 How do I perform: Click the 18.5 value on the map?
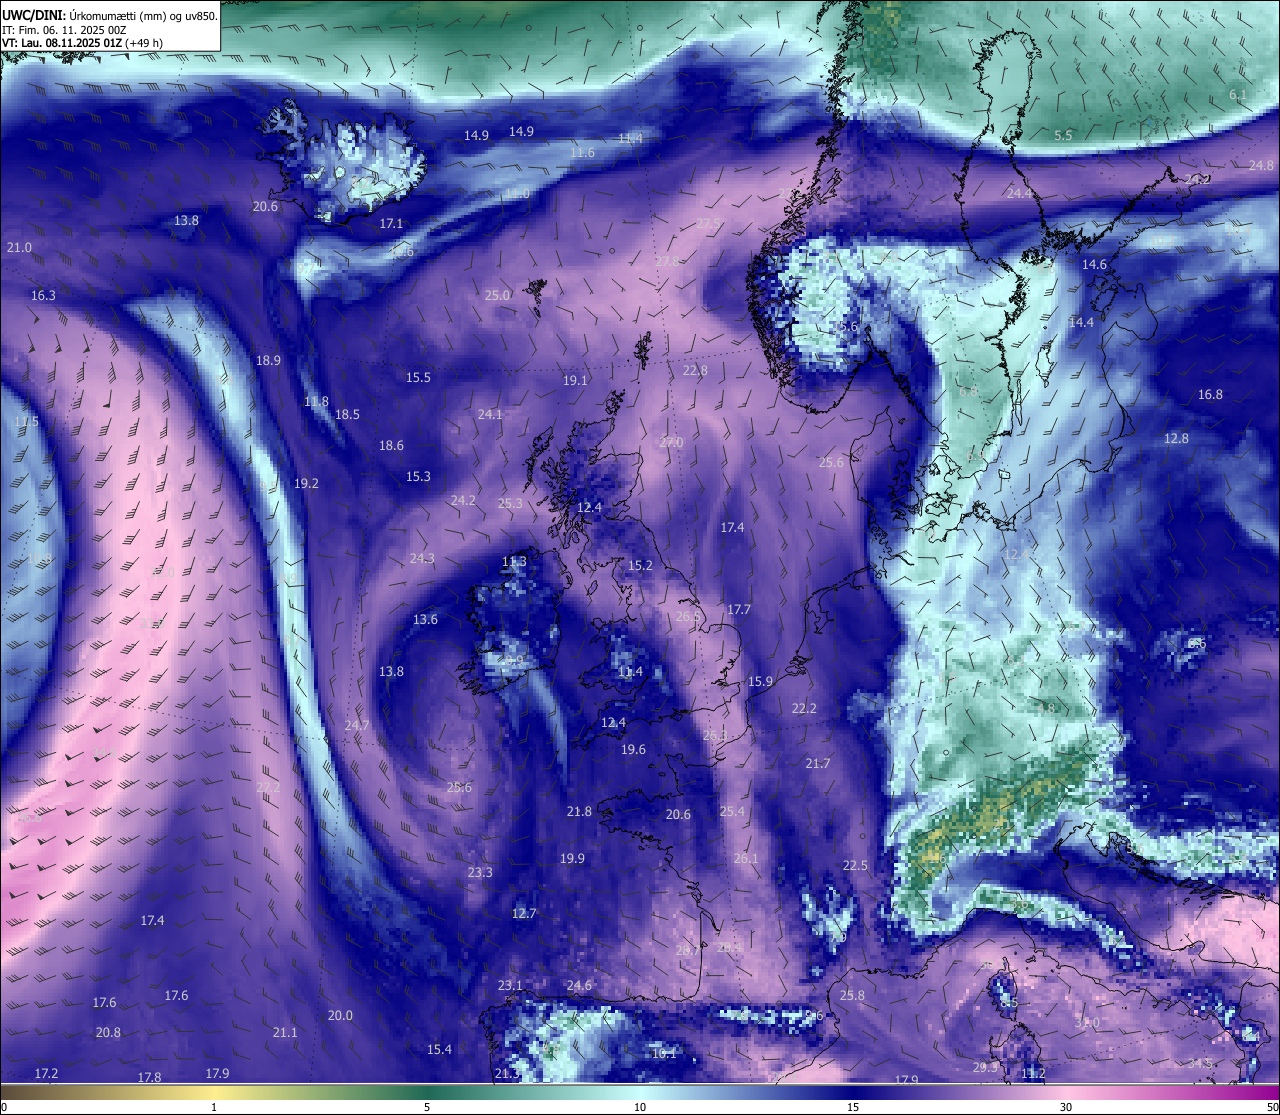click(x=347, y=415)
